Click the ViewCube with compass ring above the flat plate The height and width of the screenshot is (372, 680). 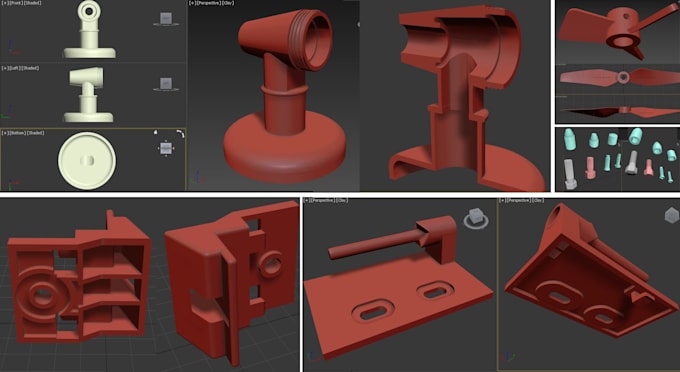476,219
